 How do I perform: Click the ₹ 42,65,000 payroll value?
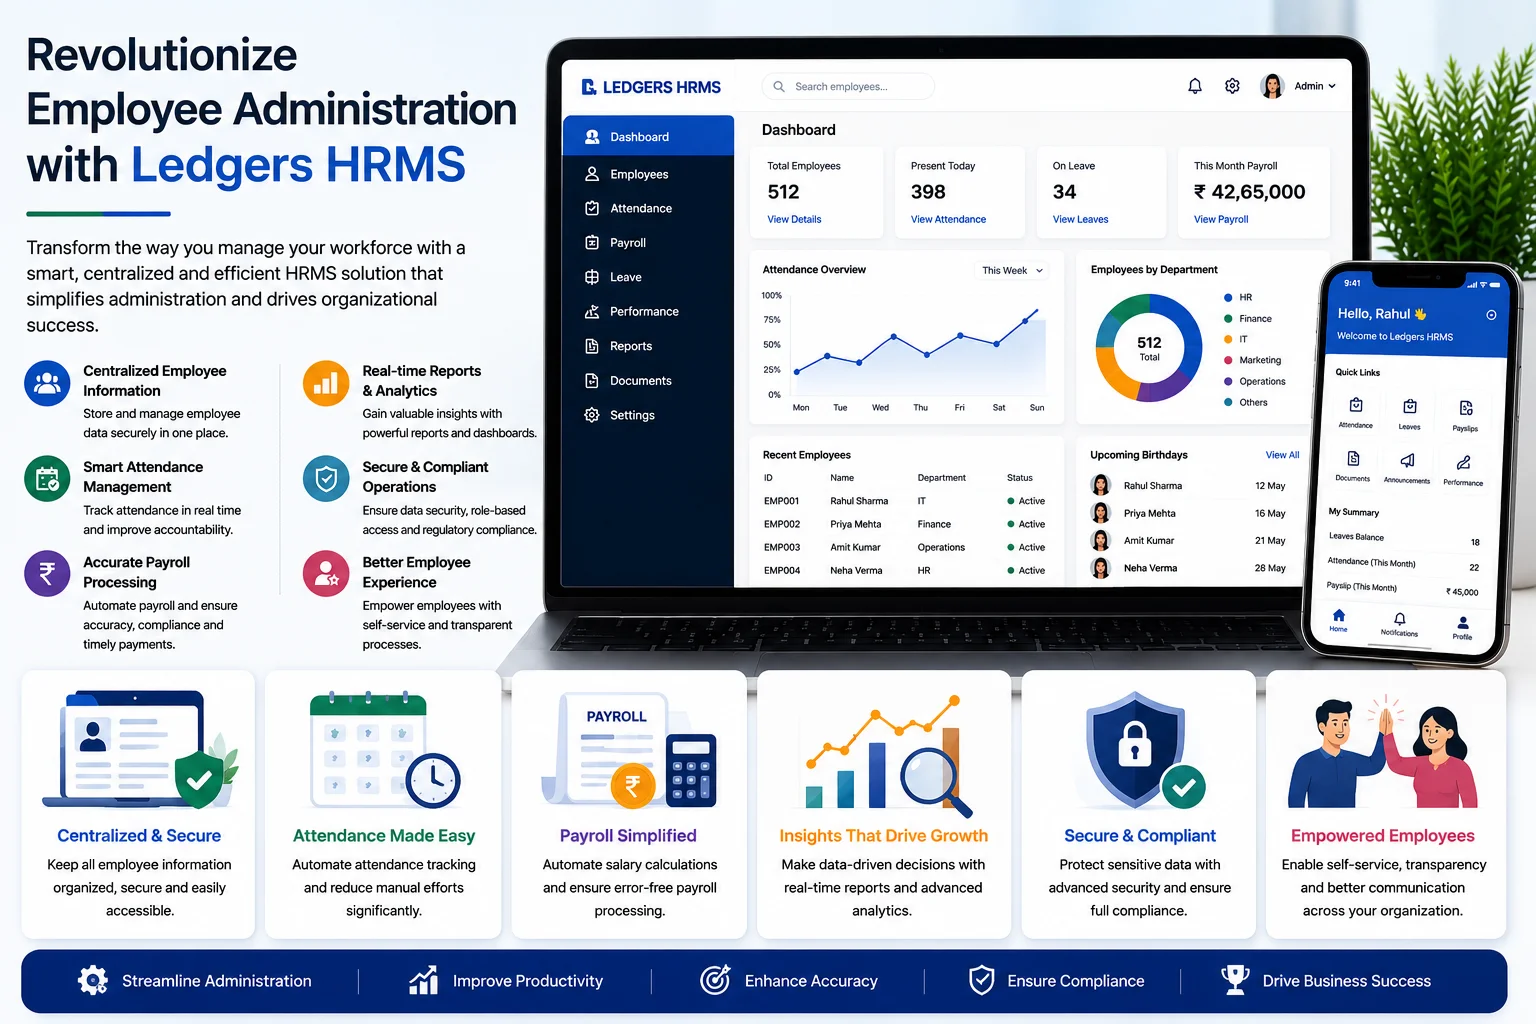(x=1250, y=192)
